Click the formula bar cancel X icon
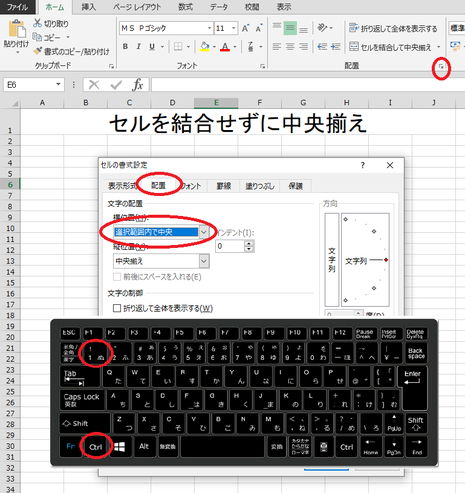 (94, 85)
